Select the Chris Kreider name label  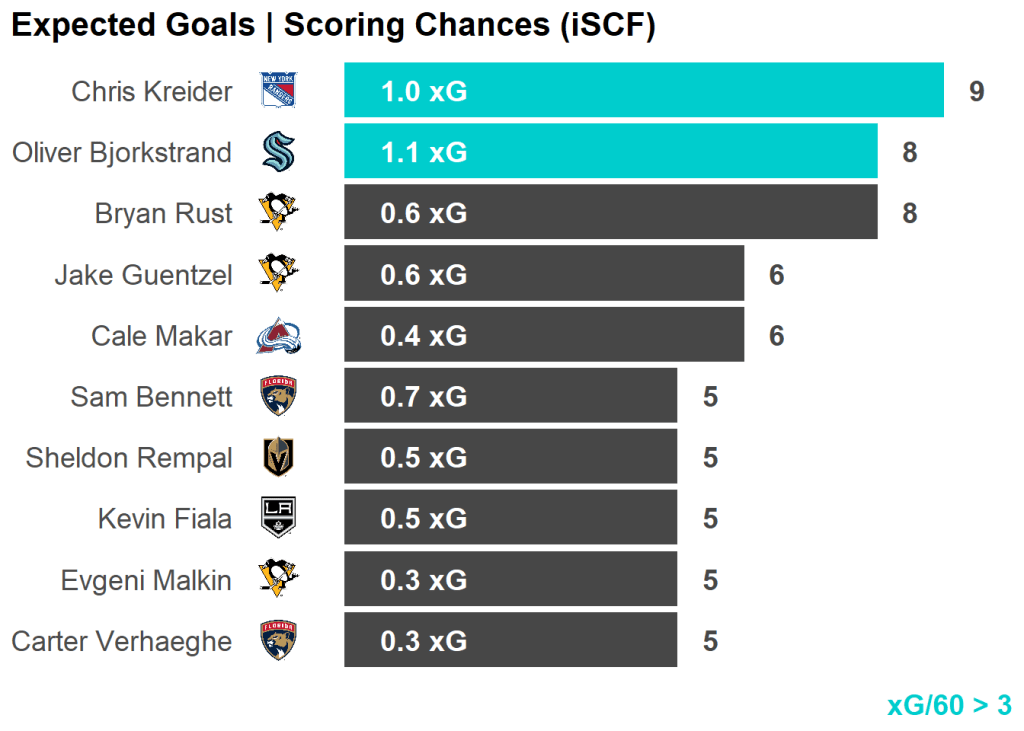click(151, 92)
